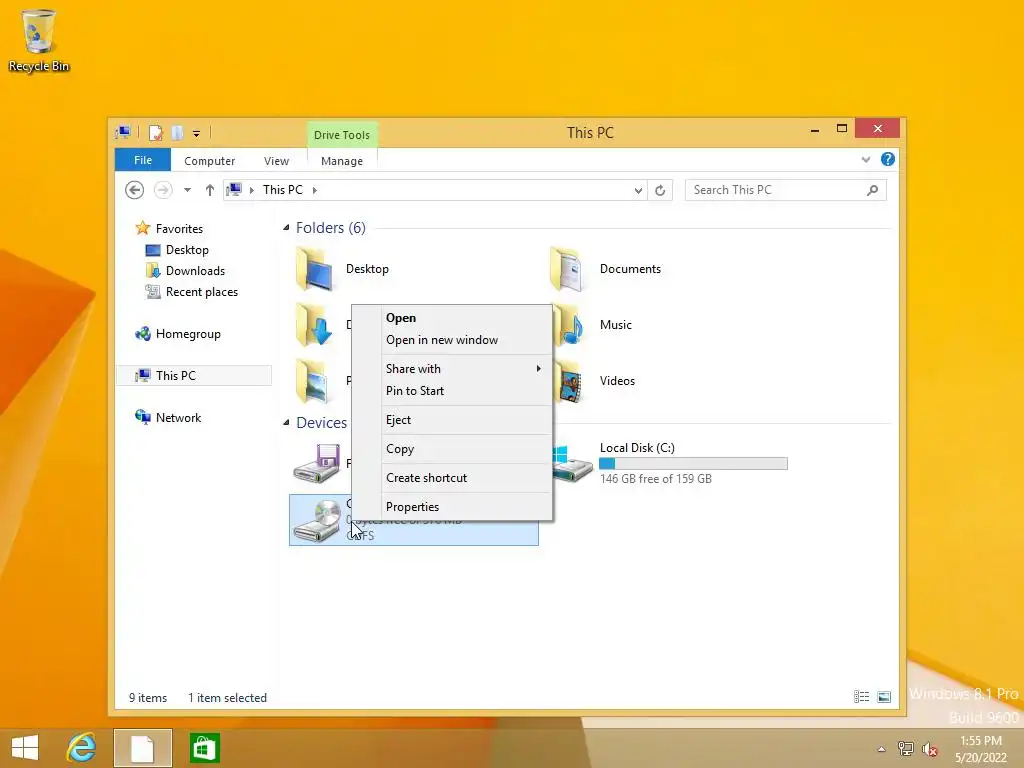Click the muted volume tray icon
Viewport: 1024px width, 768px height.
(930, 749)
